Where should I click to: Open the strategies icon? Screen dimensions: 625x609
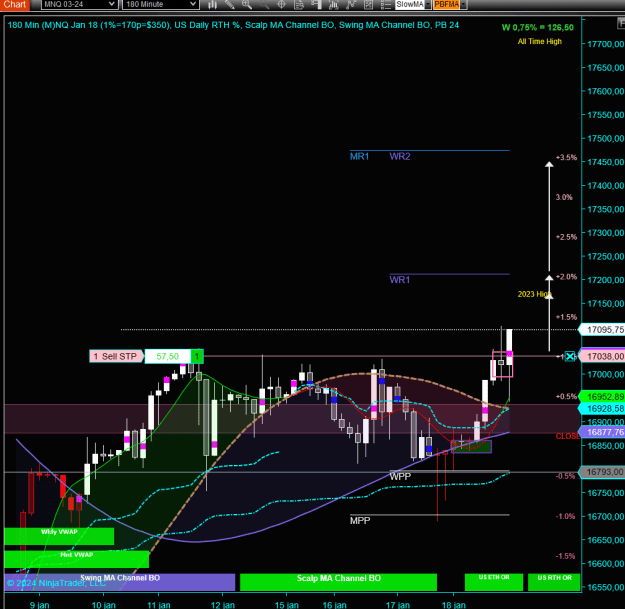click(351, 4)
